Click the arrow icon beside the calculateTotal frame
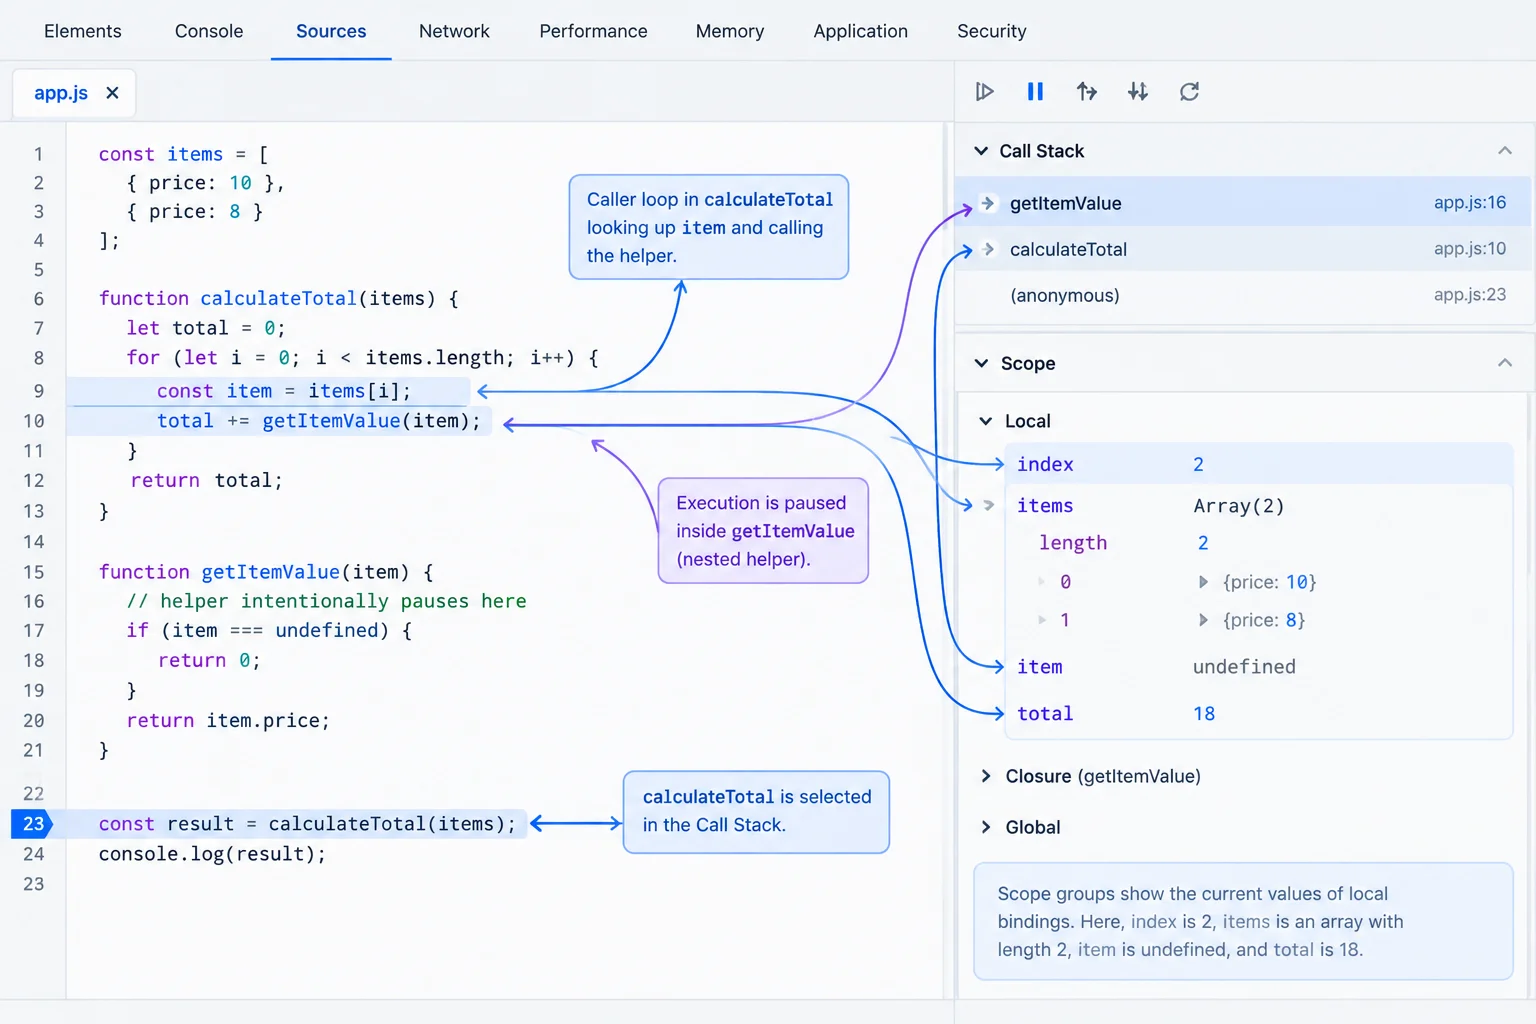The height and width of the screenshot is (1024, 1536). pyautogui.click(x=988, y=249)
